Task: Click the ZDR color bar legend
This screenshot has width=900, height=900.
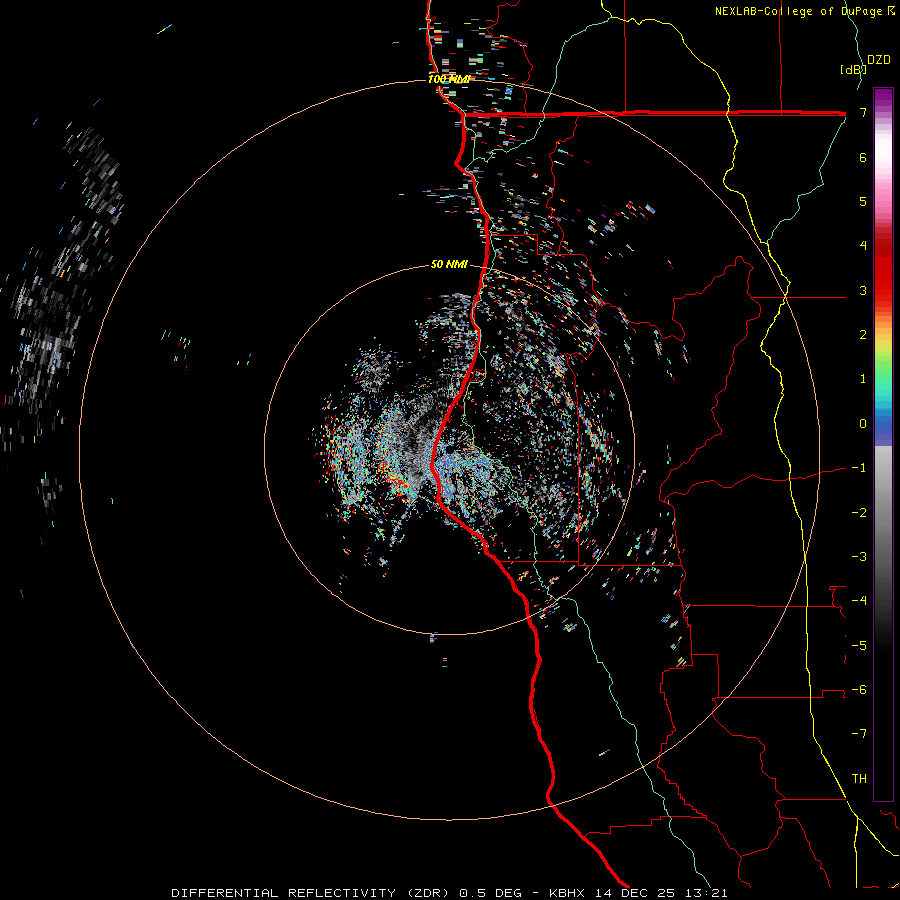Action: [883, 444]
